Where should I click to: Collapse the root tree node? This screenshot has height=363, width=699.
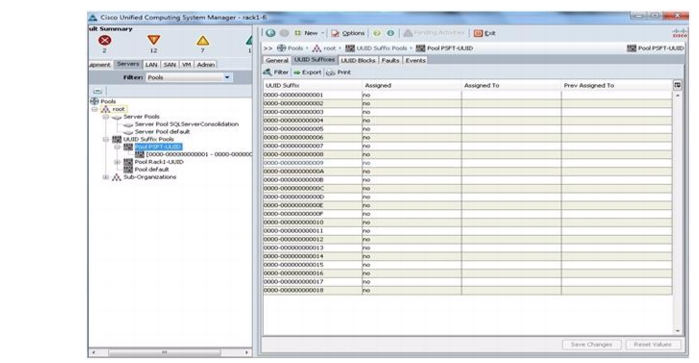click(95, 109)
